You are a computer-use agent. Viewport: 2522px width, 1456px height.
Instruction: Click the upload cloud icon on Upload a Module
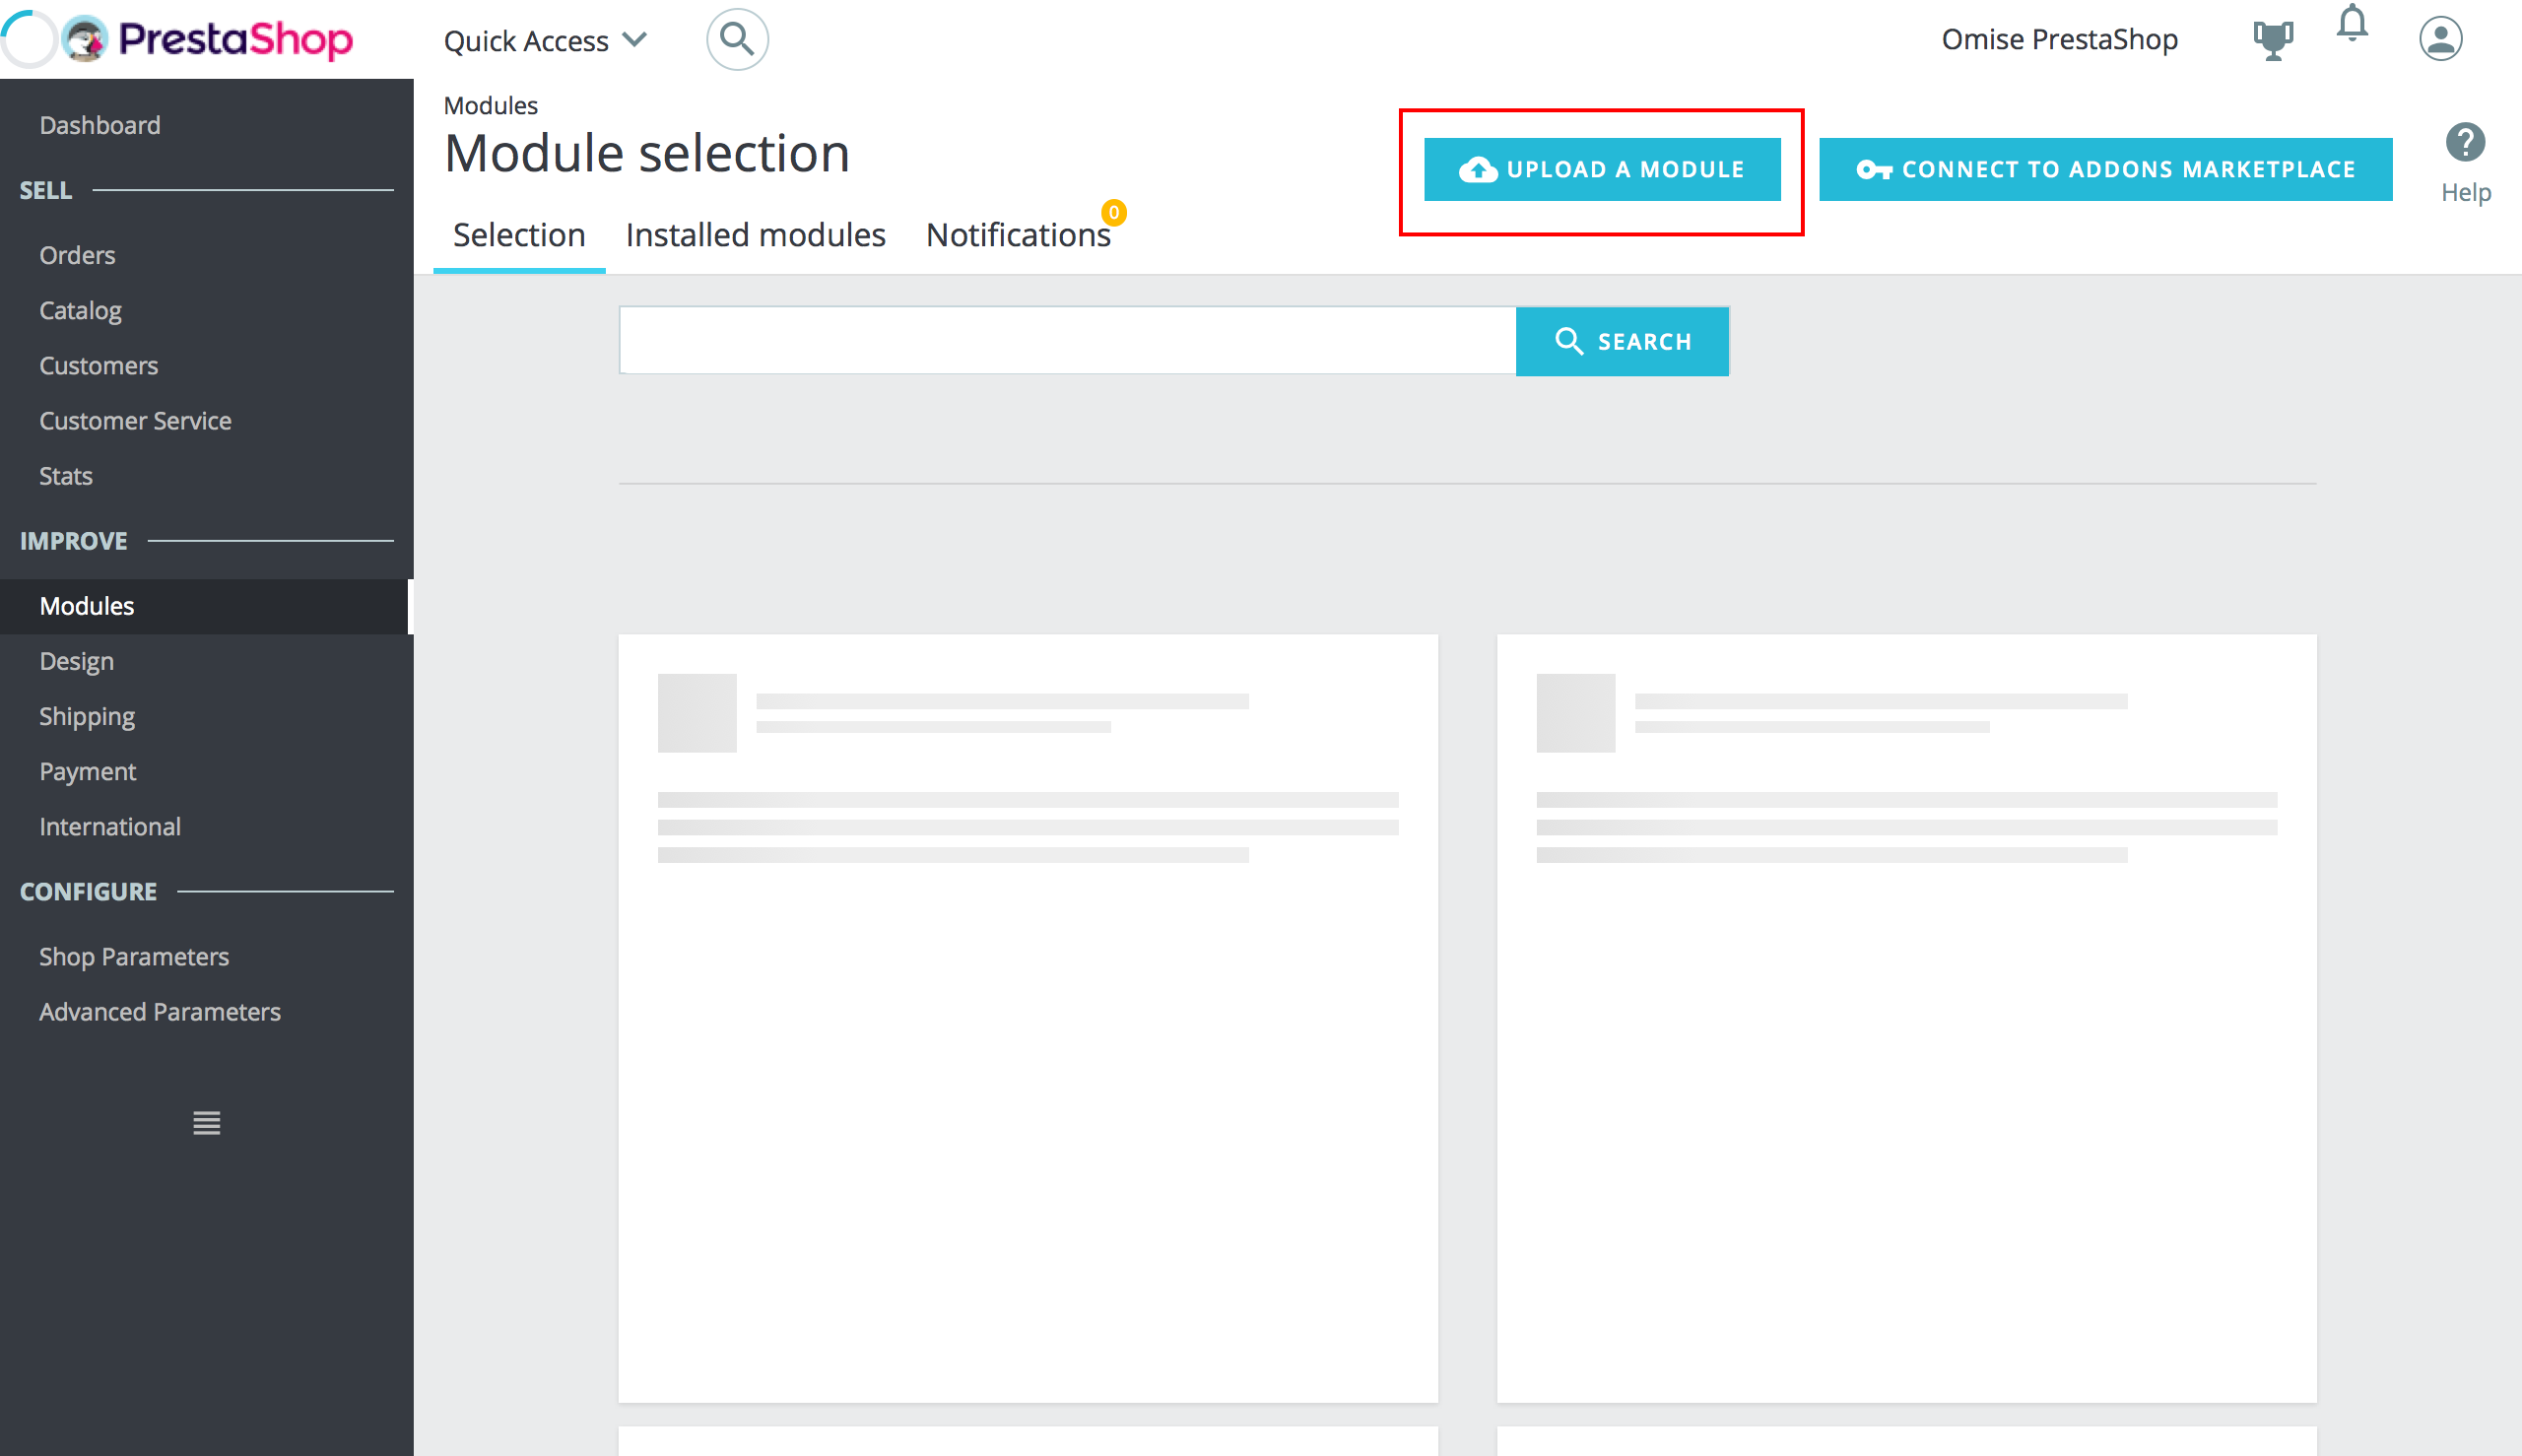coord(1477,168)
